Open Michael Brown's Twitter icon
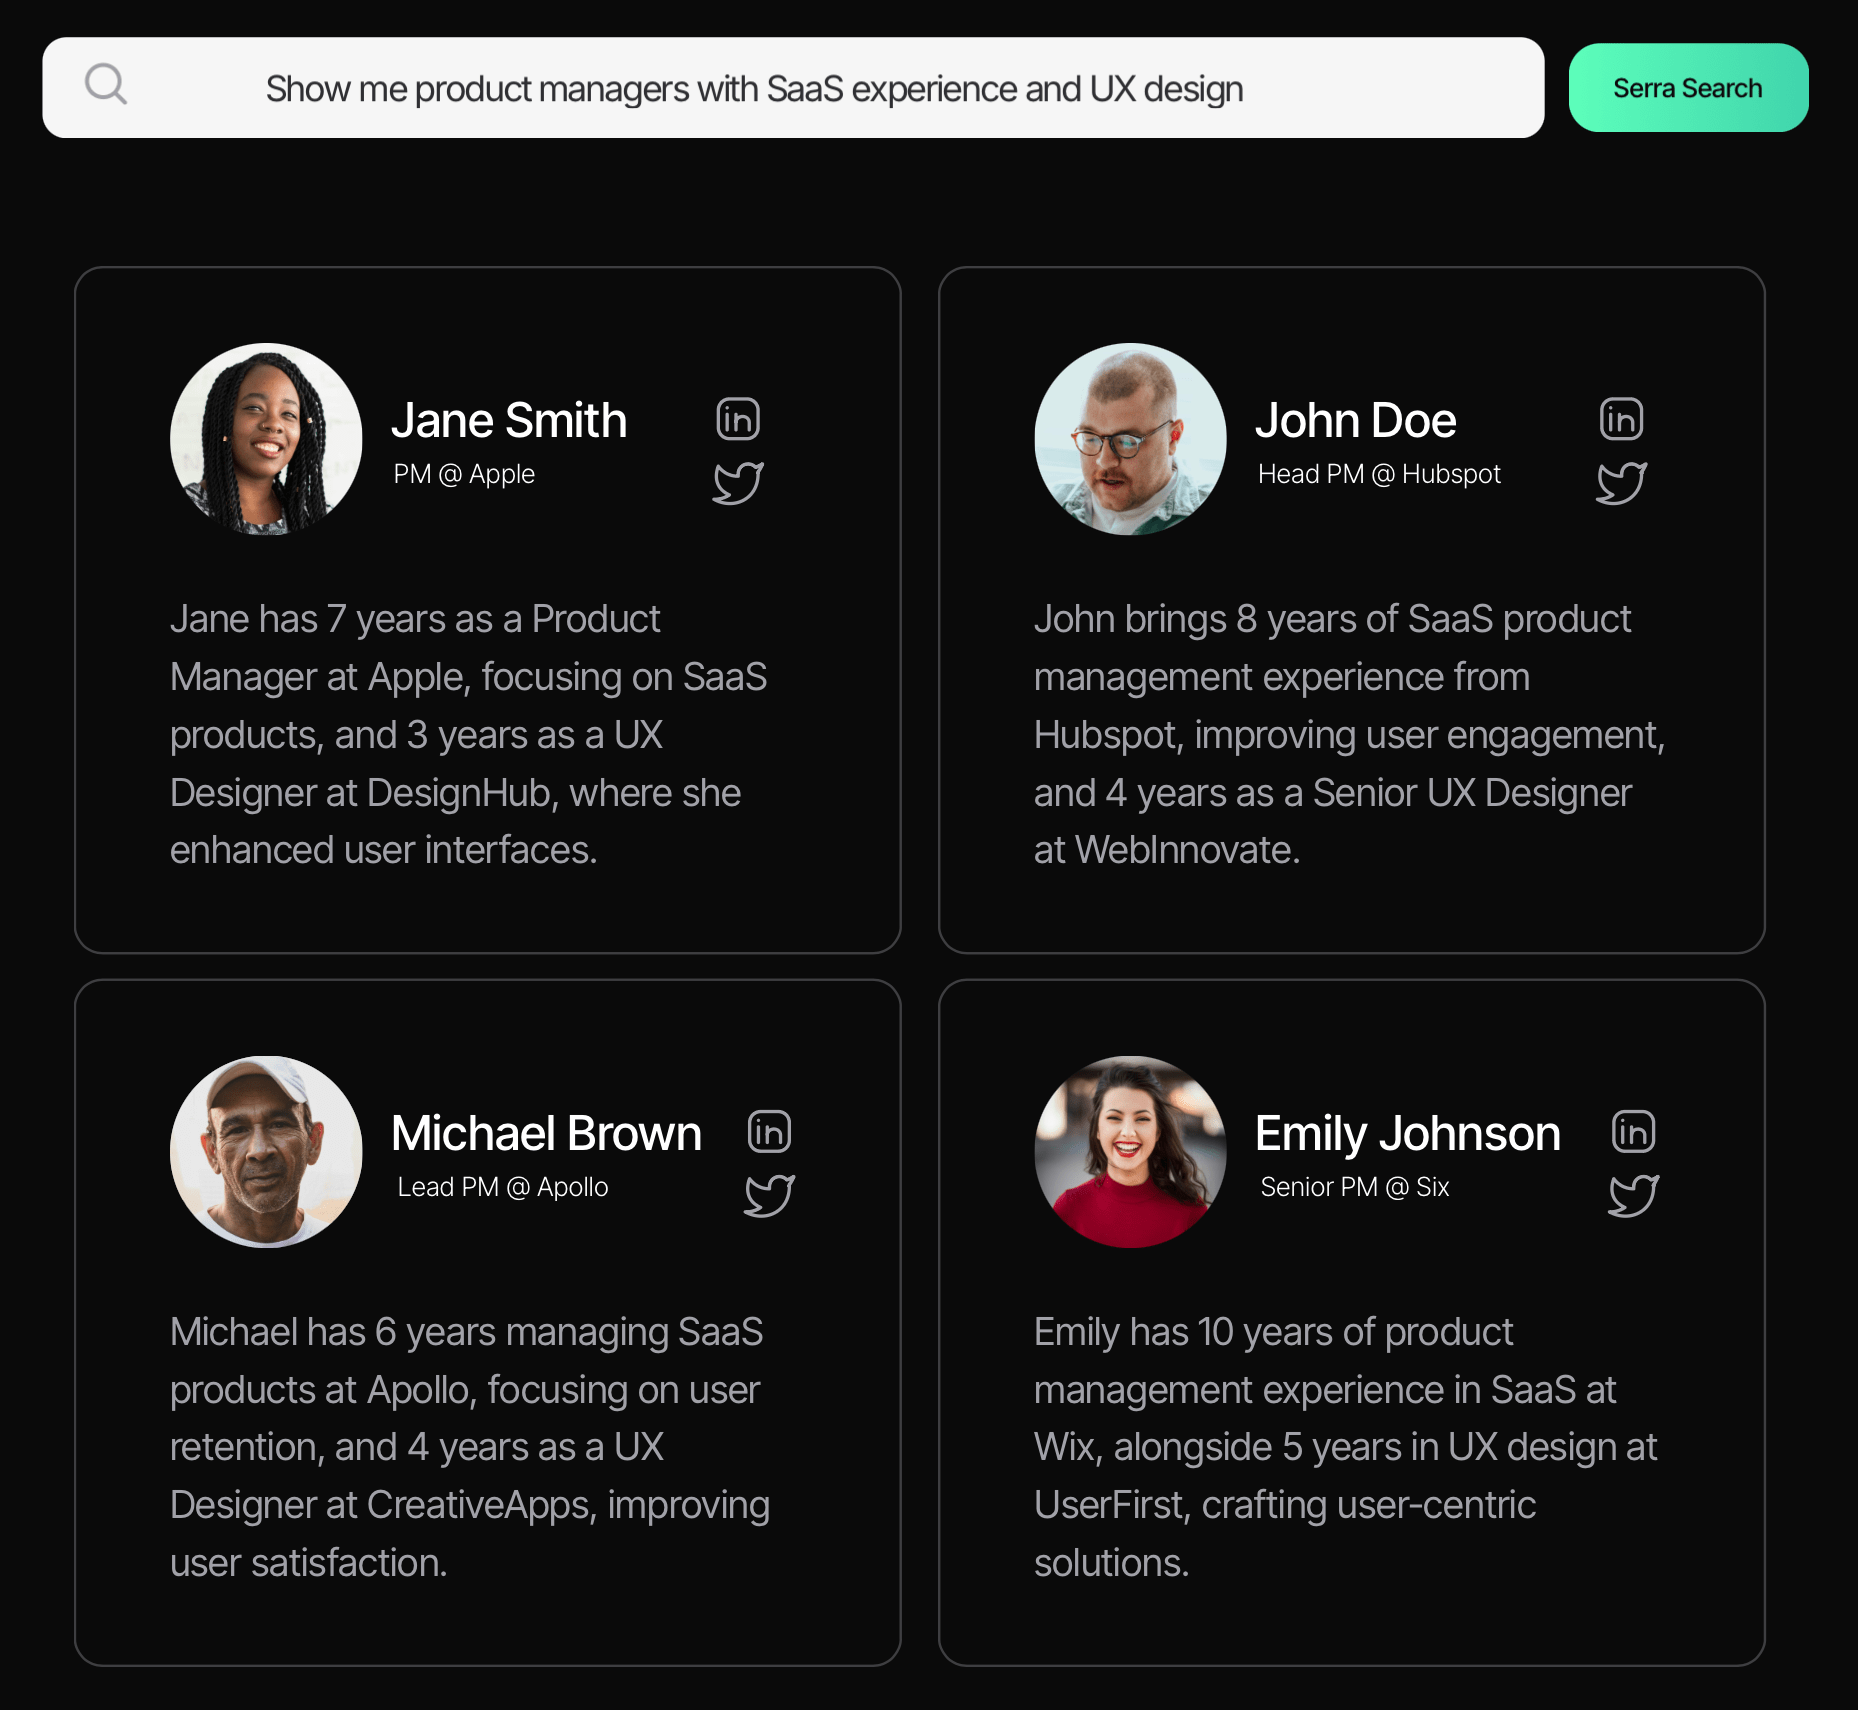The width and height of the screenshot is (1858, 1710). point(769,1196)
